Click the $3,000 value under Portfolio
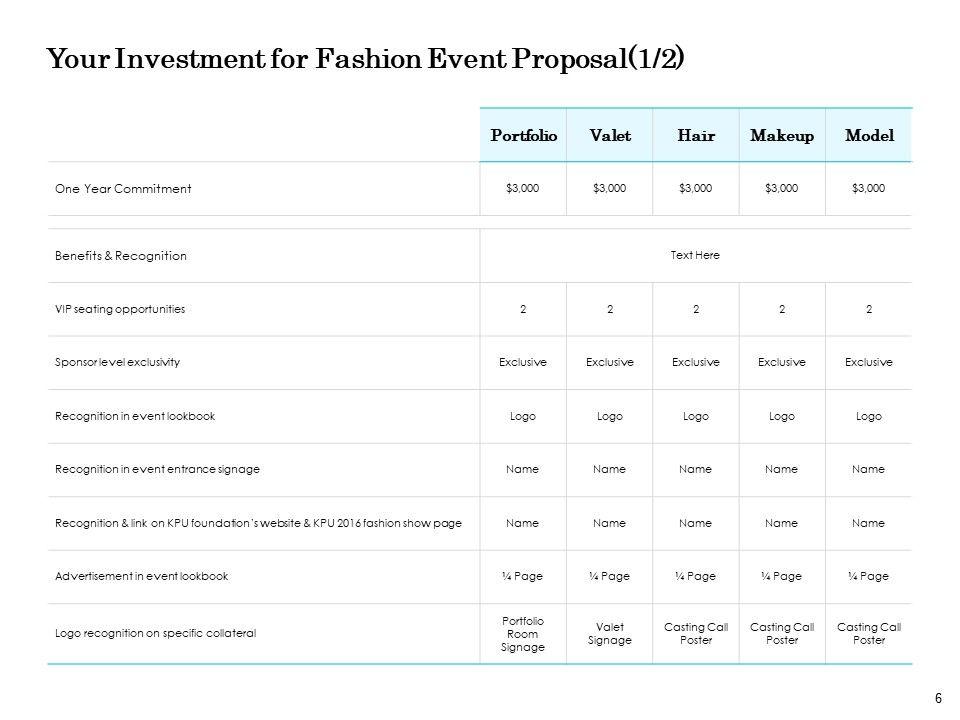Viewport: 960px width, 720px height. pos(523,188)
